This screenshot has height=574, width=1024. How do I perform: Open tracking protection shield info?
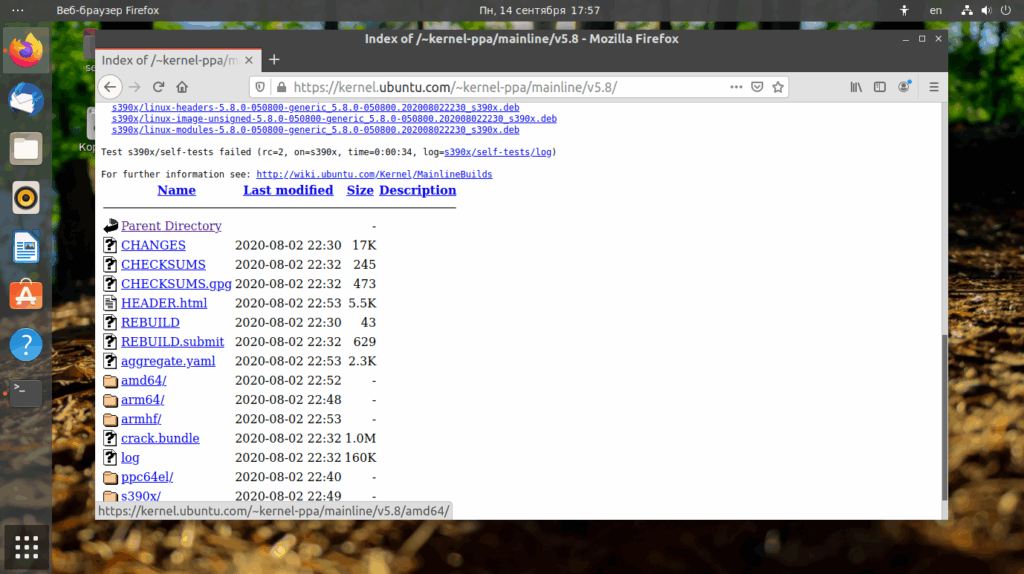(260, 87)
